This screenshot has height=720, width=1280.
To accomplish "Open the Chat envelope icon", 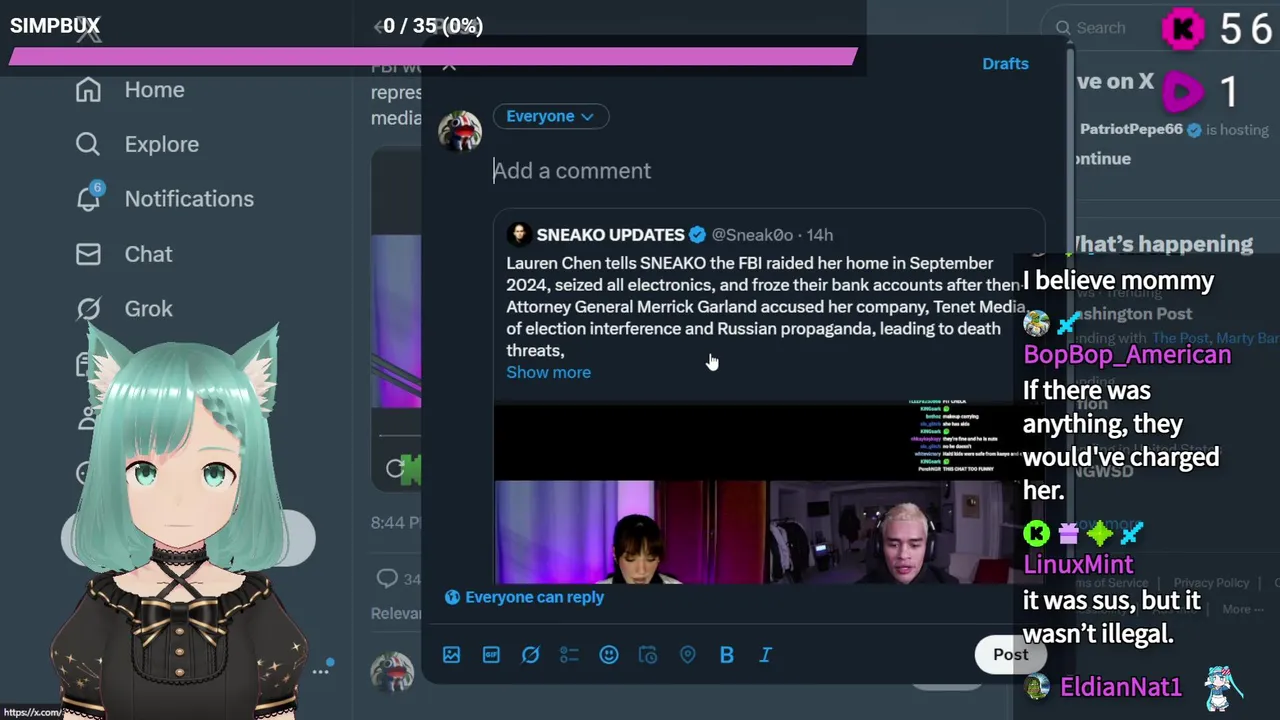I will click(x=88, y=254).
